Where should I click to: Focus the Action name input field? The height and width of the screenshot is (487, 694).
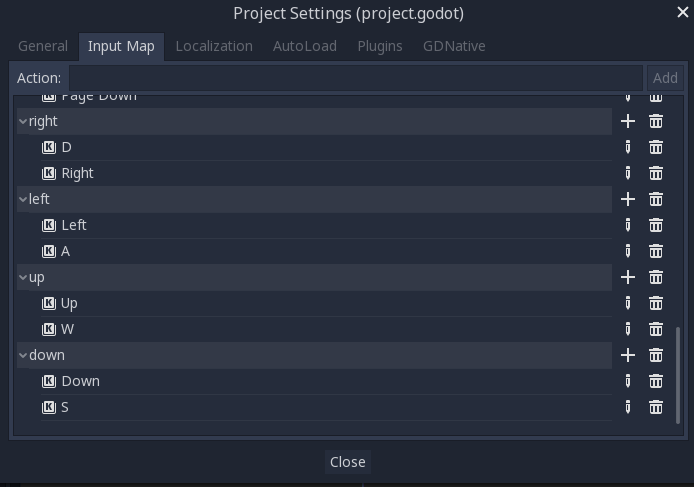(356, 78)
